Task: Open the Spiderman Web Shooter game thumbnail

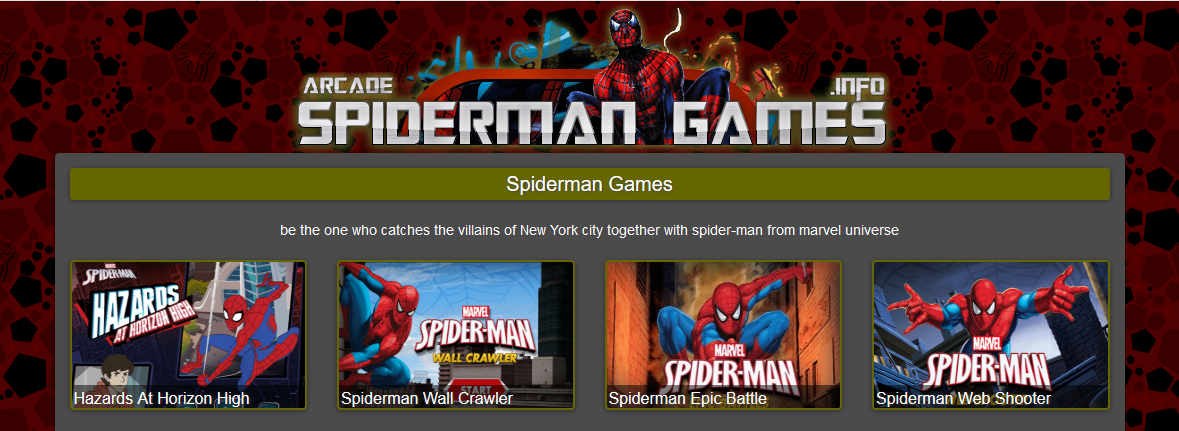Action: tap(990, 335)
